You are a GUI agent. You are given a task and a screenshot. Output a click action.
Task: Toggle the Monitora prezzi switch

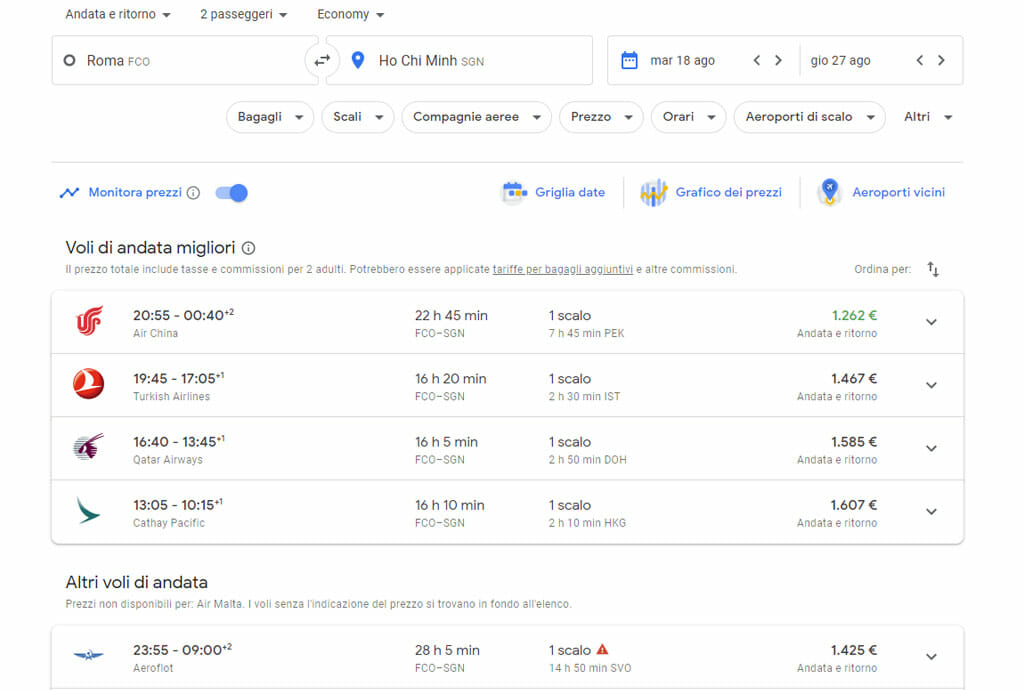(231, 193)
